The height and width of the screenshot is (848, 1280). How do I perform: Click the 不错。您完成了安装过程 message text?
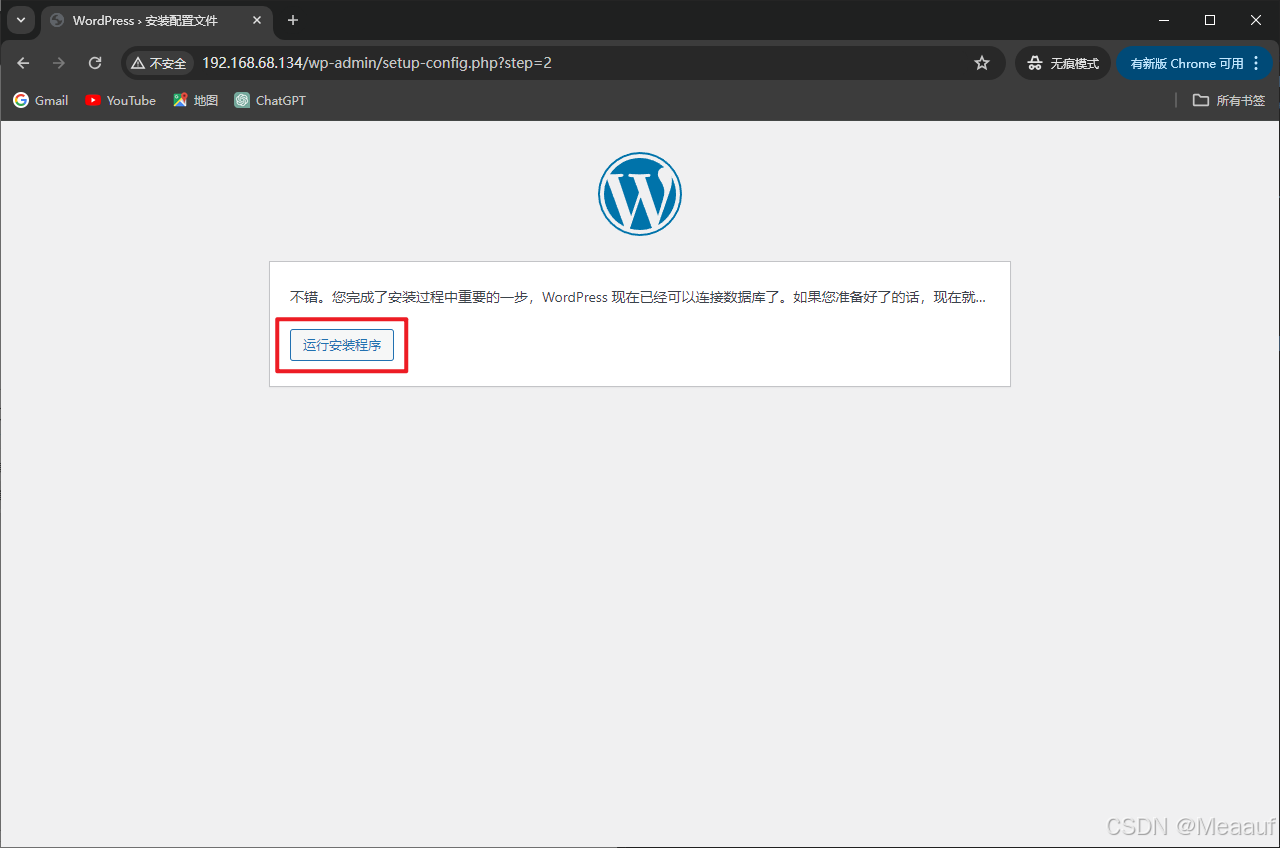click(x=638, y=298)
